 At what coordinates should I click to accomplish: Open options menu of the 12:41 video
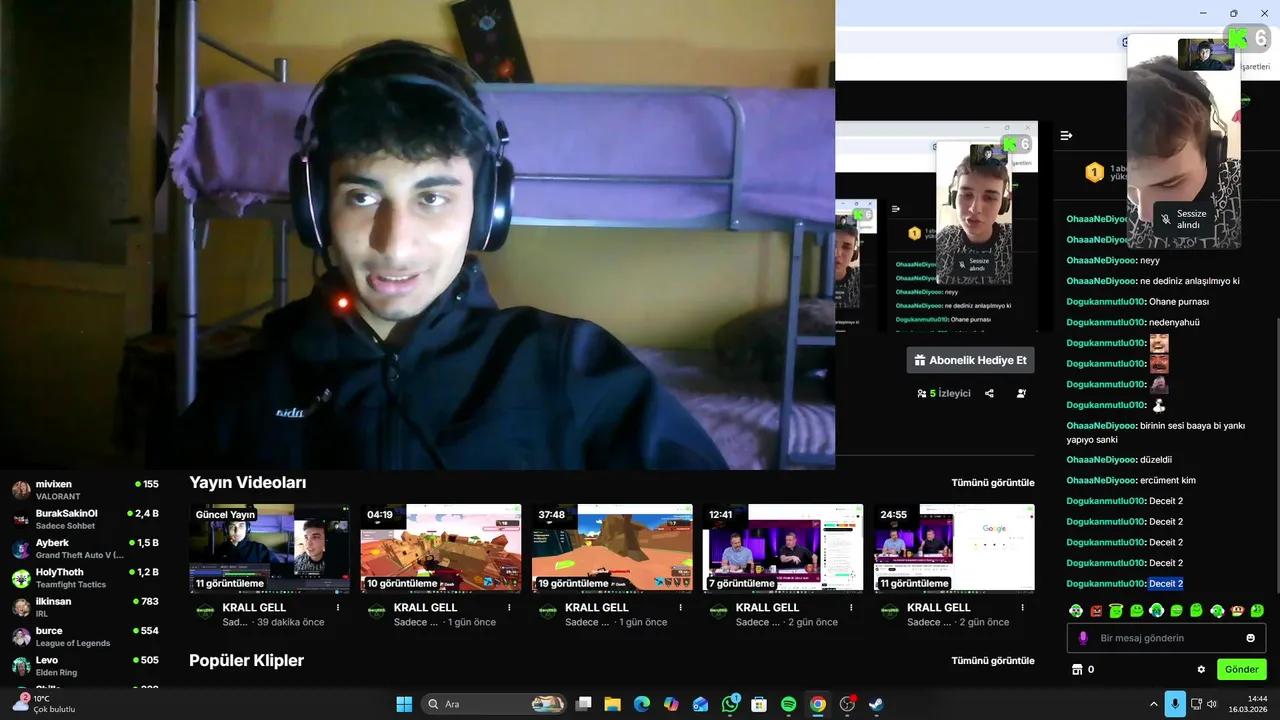click(851, 607)
